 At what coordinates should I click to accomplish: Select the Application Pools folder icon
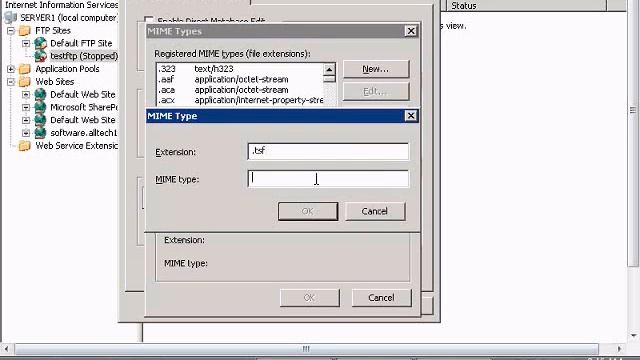click(x=25, y=69)
